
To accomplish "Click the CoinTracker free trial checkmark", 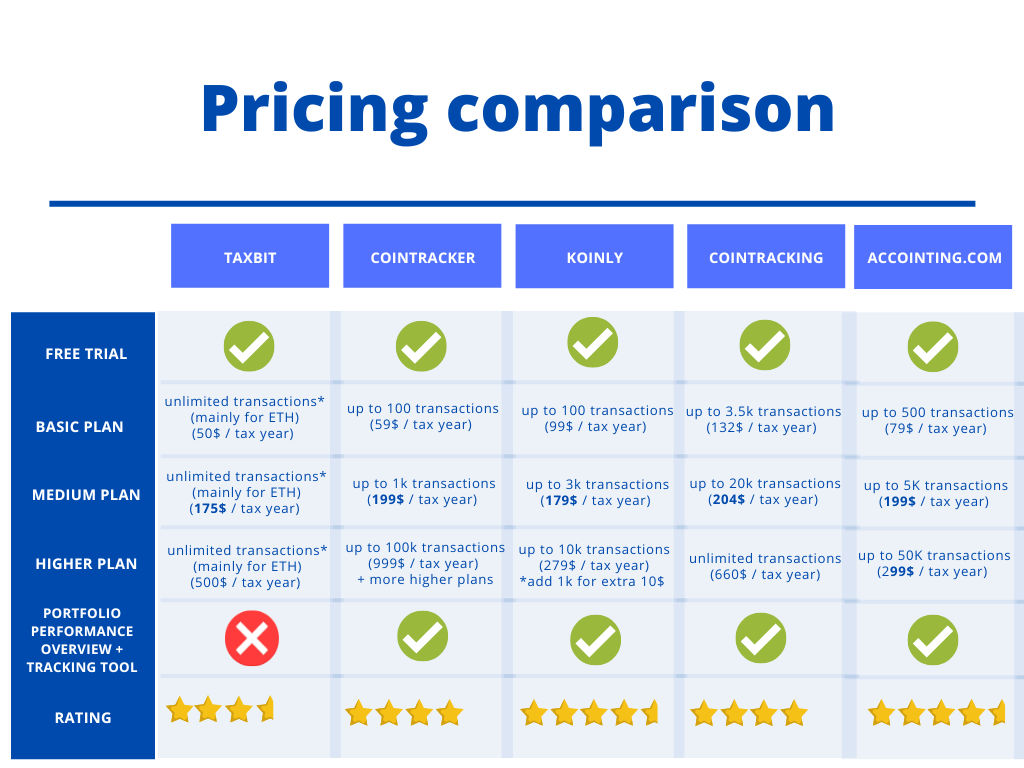I will click(421, 346).
